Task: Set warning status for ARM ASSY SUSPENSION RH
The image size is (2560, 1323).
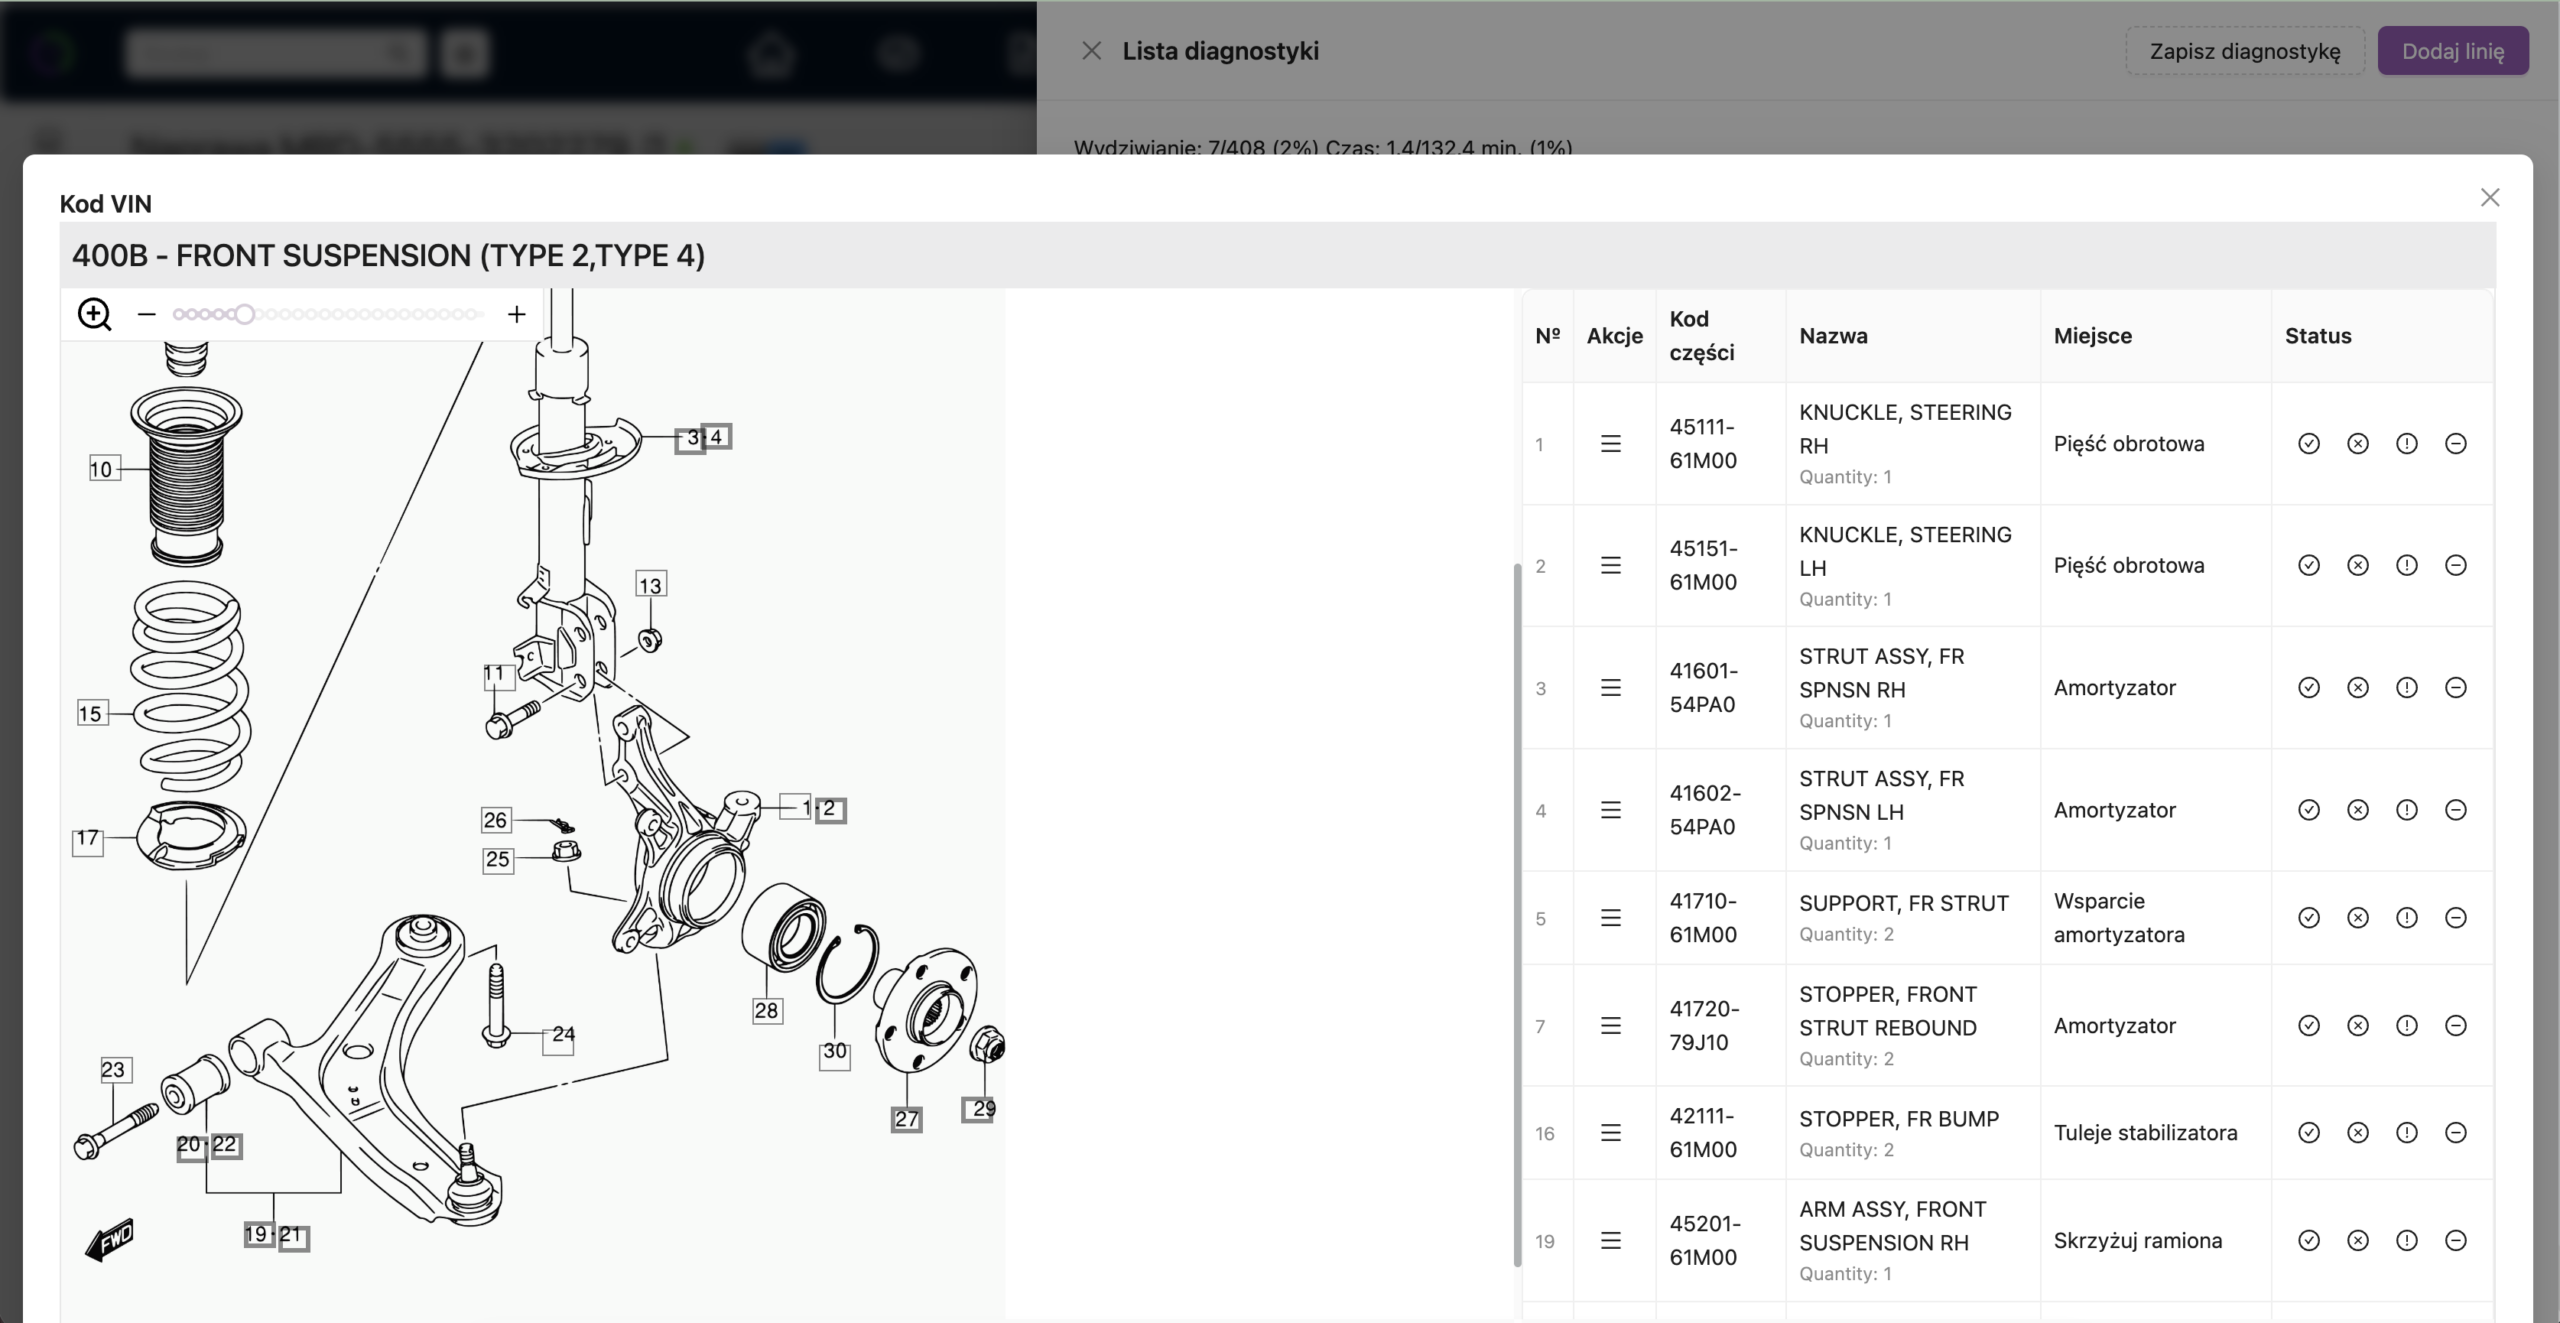Action: 2407,1241
